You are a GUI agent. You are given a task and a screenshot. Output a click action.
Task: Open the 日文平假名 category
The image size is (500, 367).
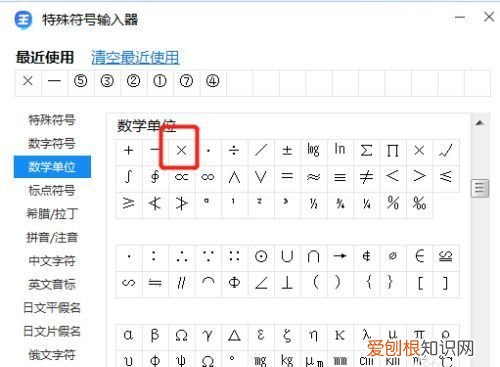(x=52, y=308)
